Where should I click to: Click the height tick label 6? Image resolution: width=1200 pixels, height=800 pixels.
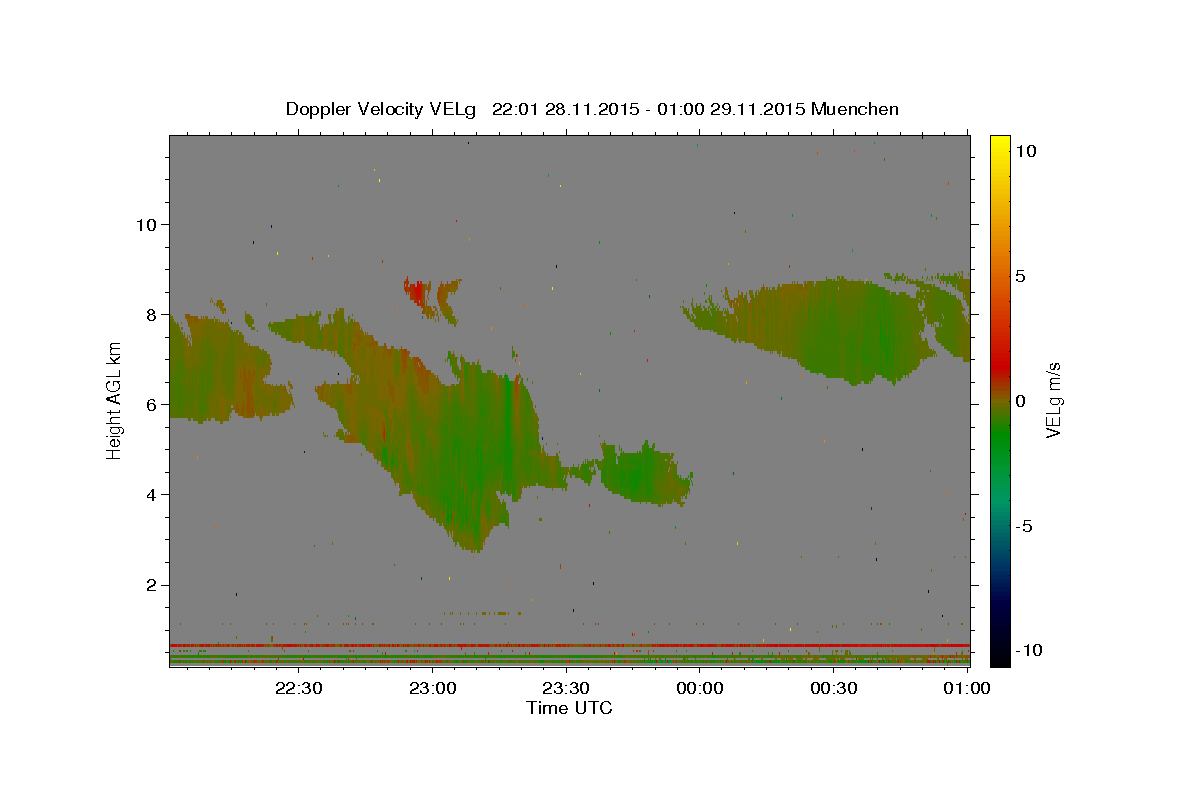151,404
